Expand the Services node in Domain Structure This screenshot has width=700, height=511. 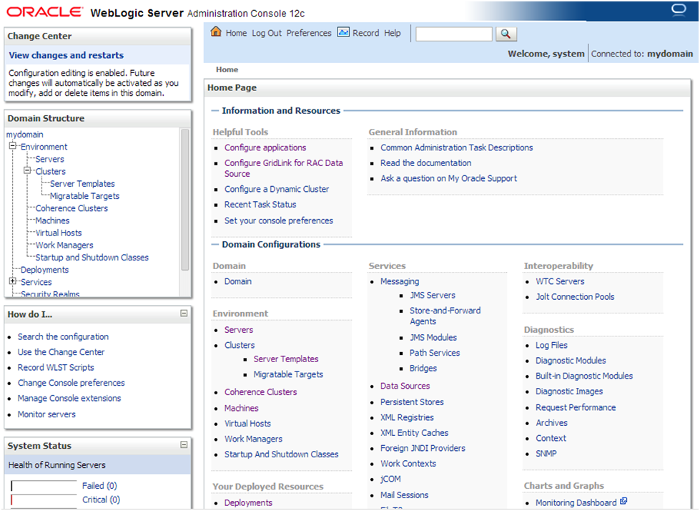tap(13, 282)
